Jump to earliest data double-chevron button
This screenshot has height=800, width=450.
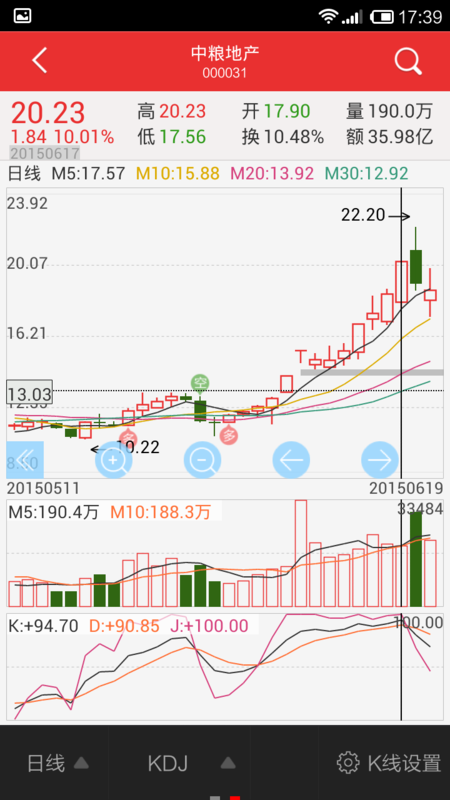25,460
